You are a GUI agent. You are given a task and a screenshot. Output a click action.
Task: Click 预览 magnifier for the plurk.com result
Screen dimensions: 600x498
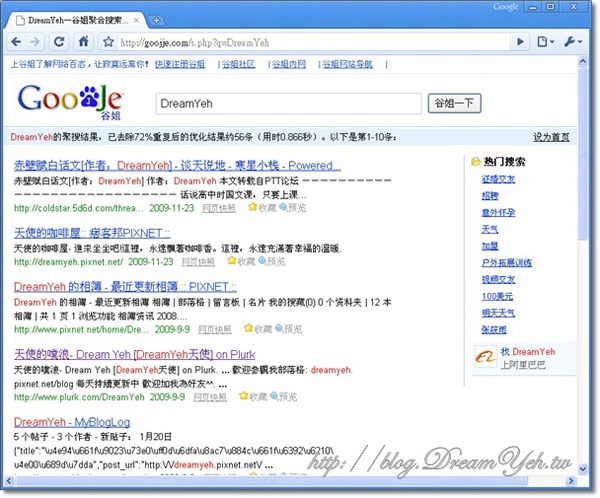(x=284, y=396)
